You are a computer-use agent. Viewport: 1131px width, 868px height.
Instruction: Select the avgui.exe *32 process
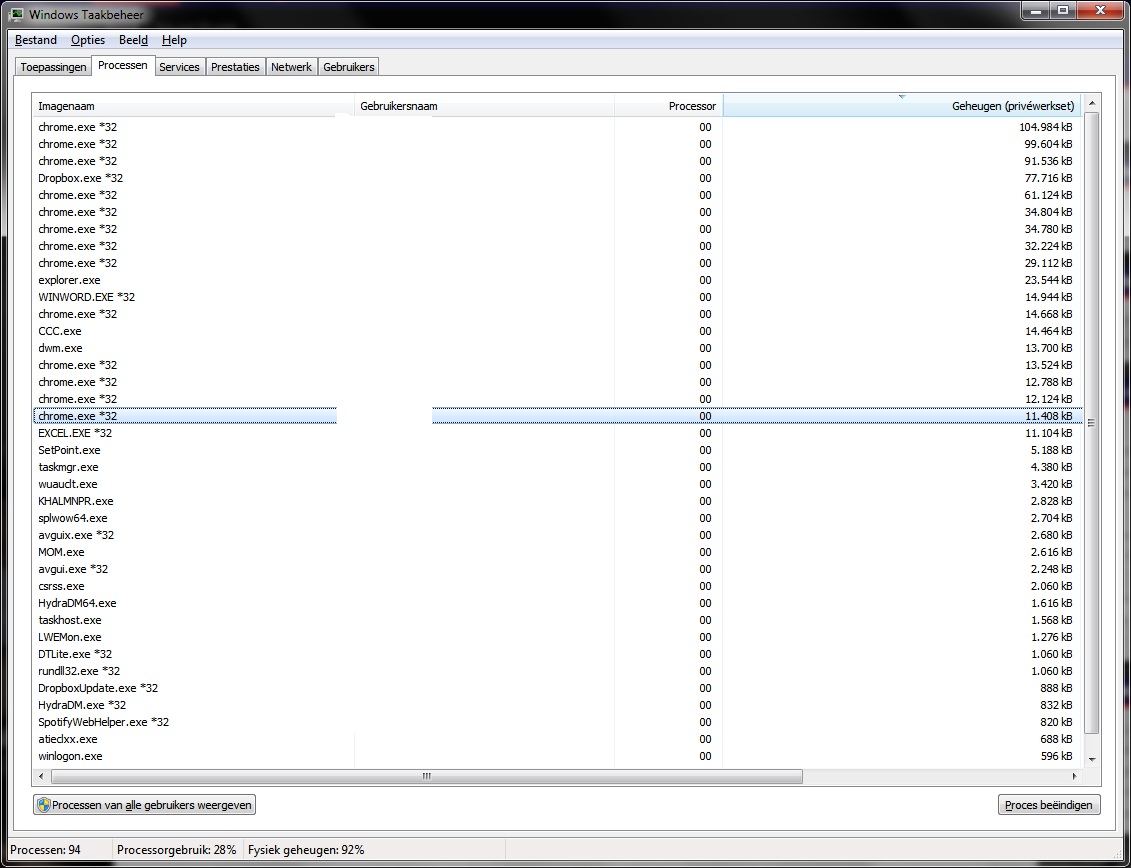(557, 569)
